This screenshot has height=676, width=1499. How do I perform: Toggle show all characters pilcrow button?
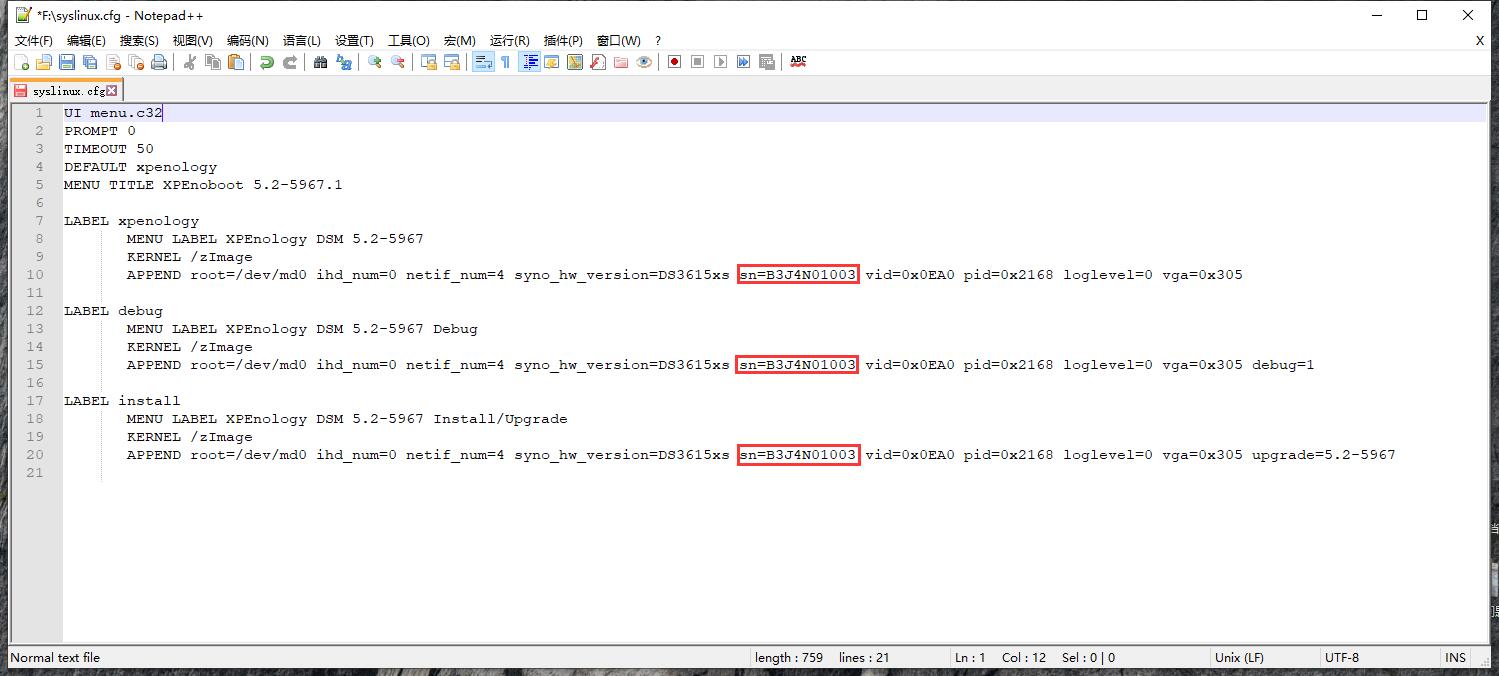tap(506, 62)
